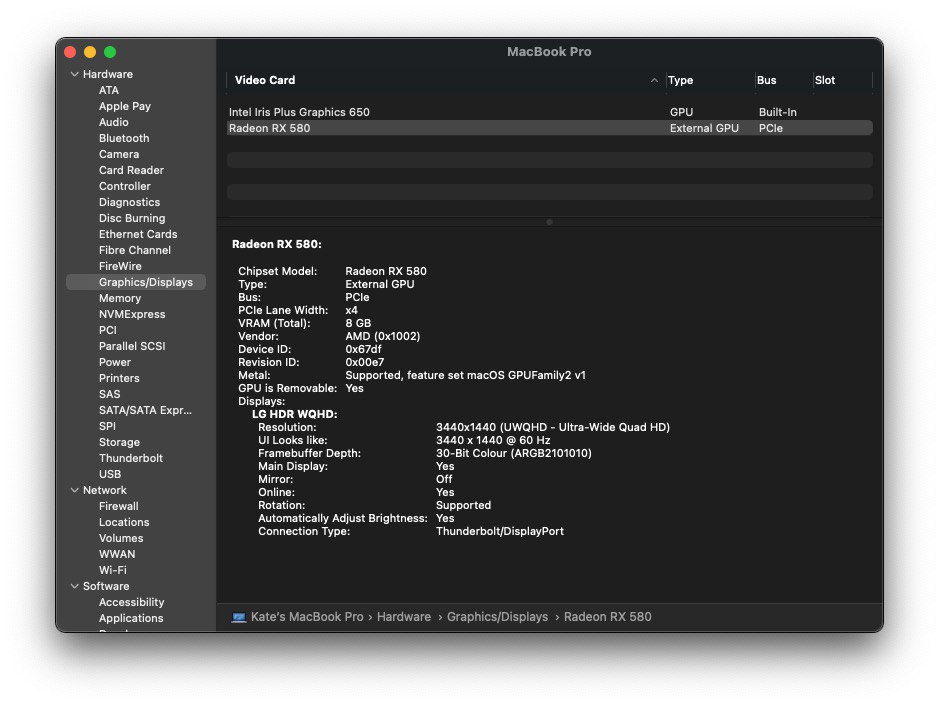
Task: Select Apple Pay in the sidebar
Action: 125,107
